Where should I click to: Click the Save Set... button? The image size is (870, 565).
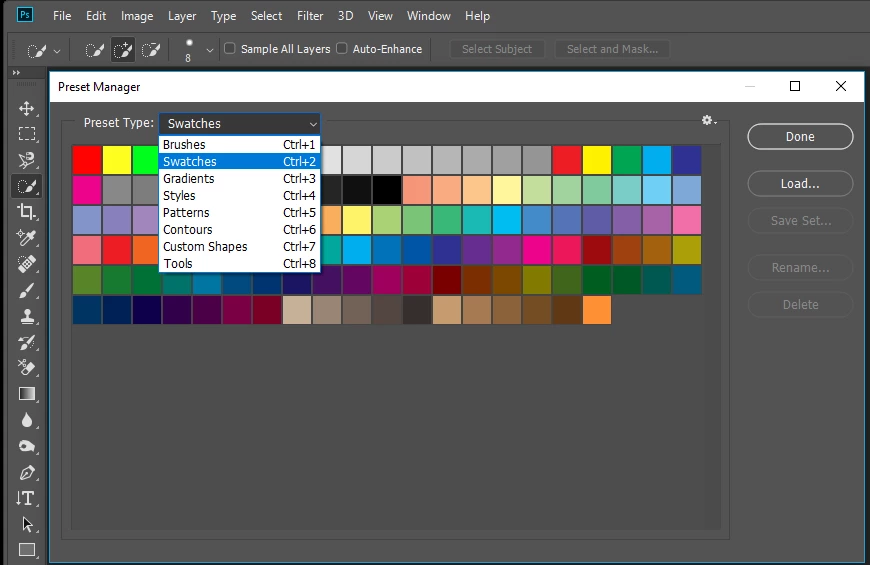(800, 221)
